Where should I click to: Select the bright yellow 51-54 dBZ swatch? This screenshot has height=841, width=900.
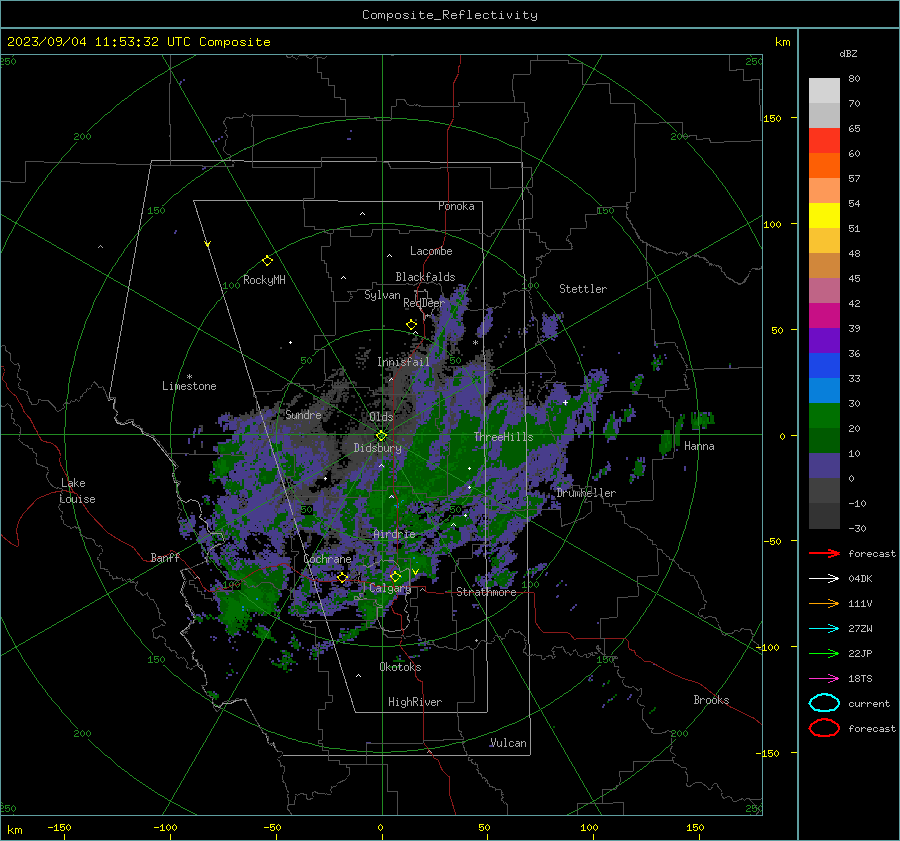tap(824, 216)
